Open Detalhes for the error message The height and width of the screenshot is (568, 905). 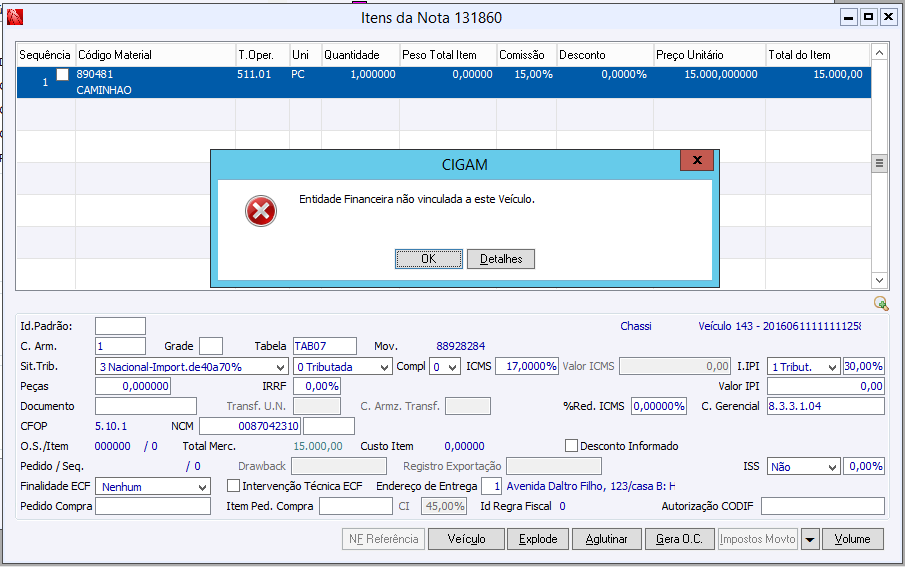[x=501, y=259]
